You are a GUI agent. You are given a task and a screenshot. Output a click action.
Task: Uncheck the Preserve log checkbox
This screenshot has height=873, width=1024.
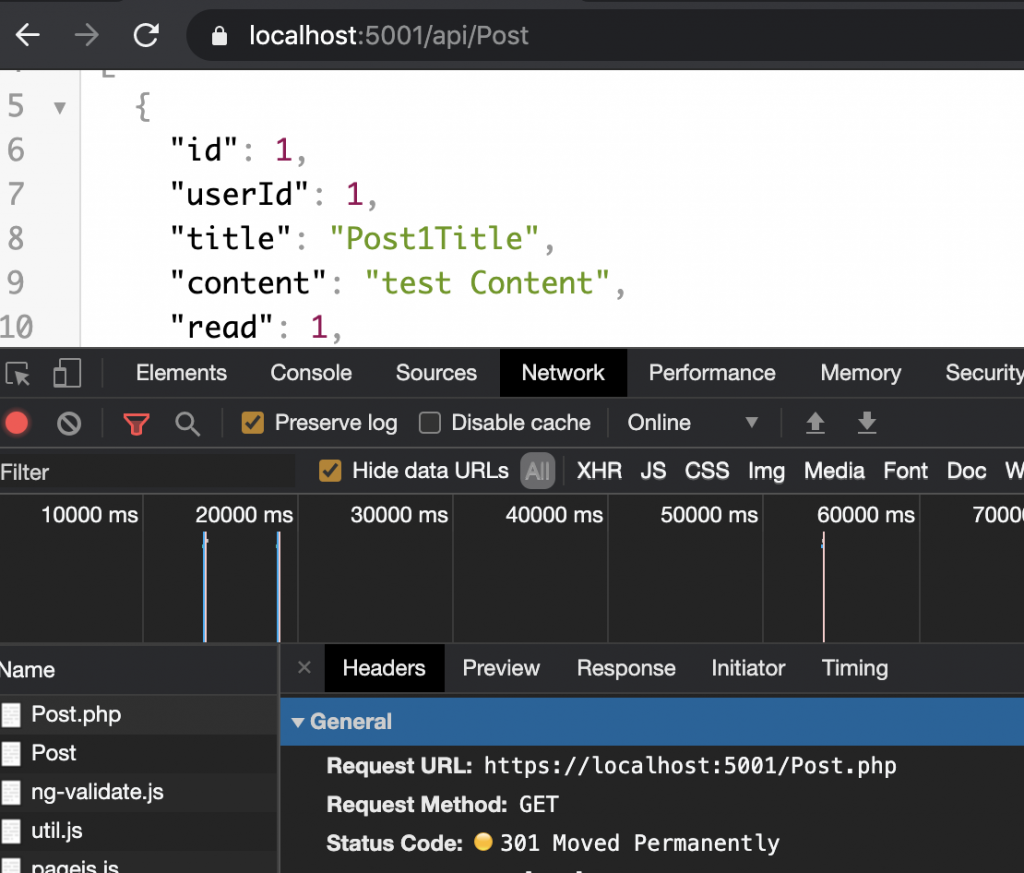253,423
